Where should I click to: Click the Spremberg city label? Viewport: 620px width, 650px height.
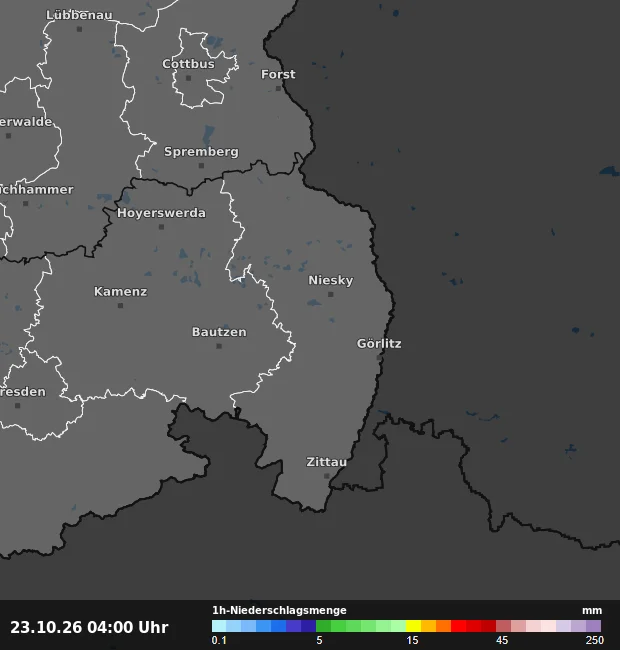(201, 152)
